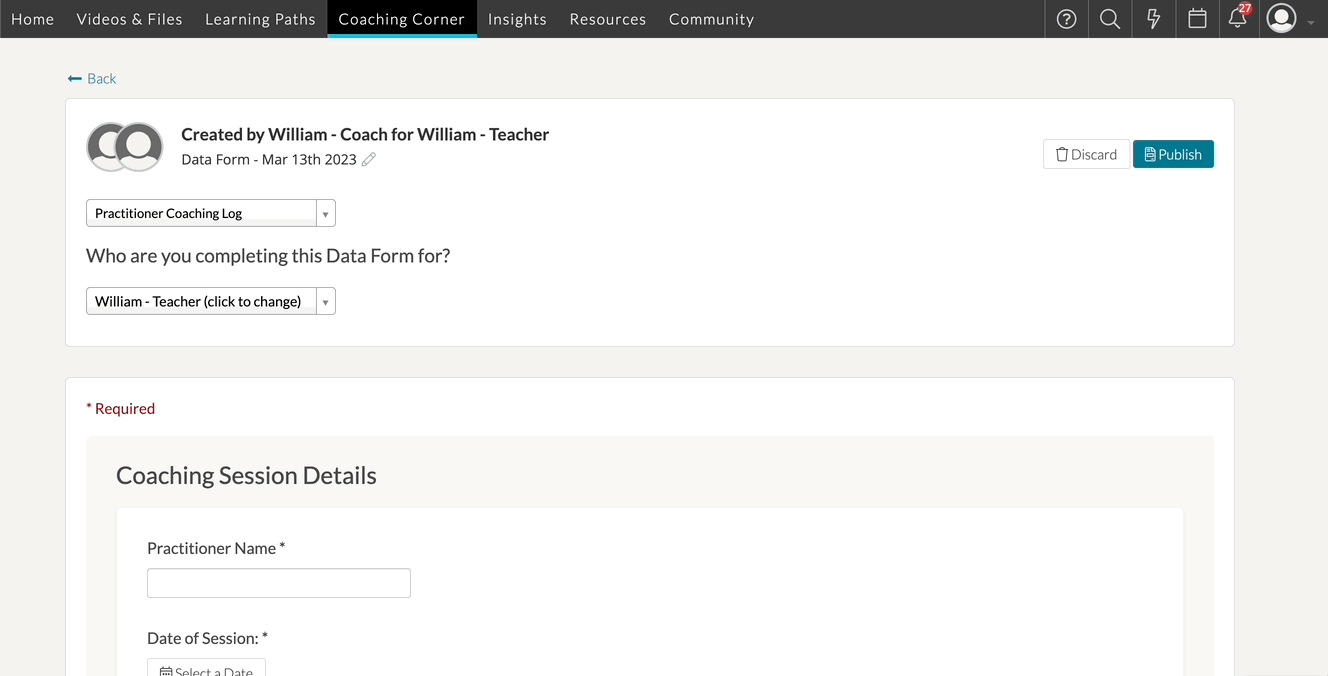1328x676 pixels.
Task: Click the search magnifier icon
Action: pyautogui.click(x=1110, y=19)
